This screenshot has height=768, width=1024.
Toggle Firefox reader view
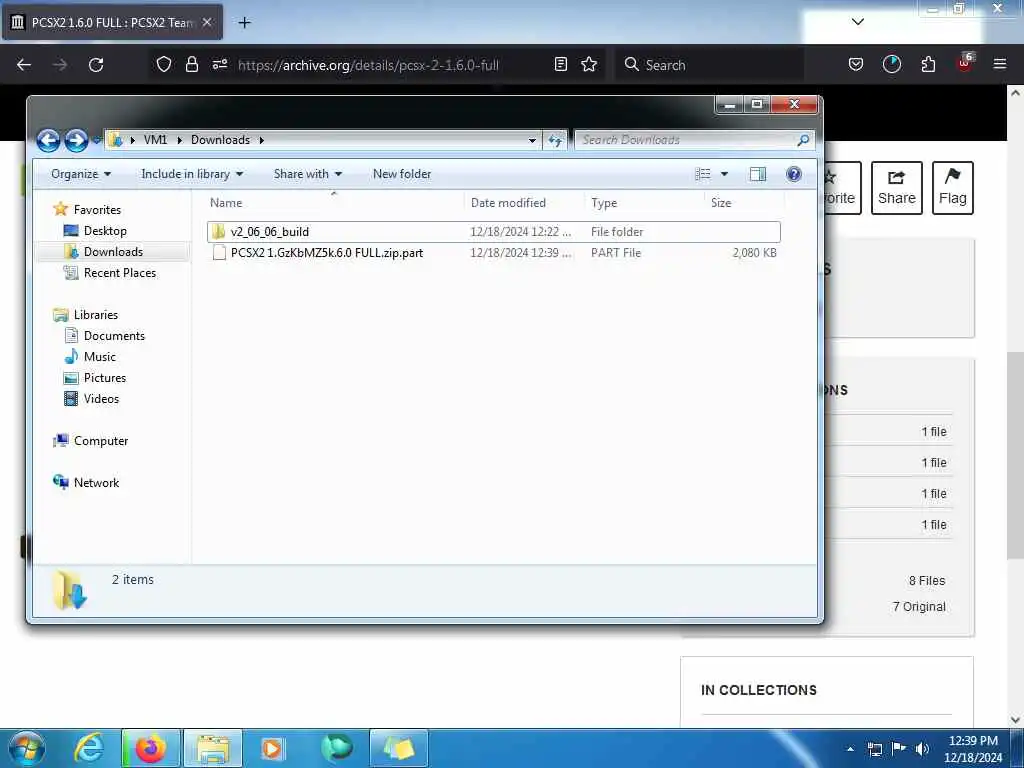coord(560,64)
